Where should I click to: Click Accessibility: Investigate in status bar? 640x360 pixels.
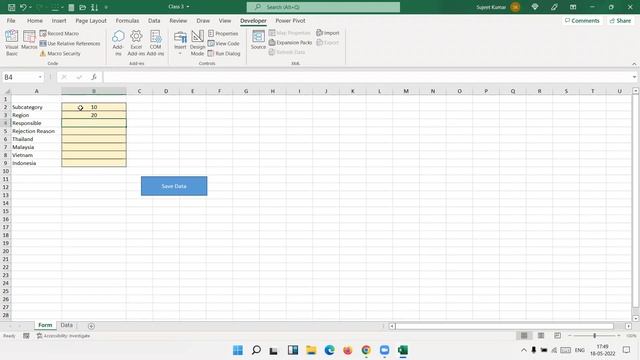tap(63, 336)
